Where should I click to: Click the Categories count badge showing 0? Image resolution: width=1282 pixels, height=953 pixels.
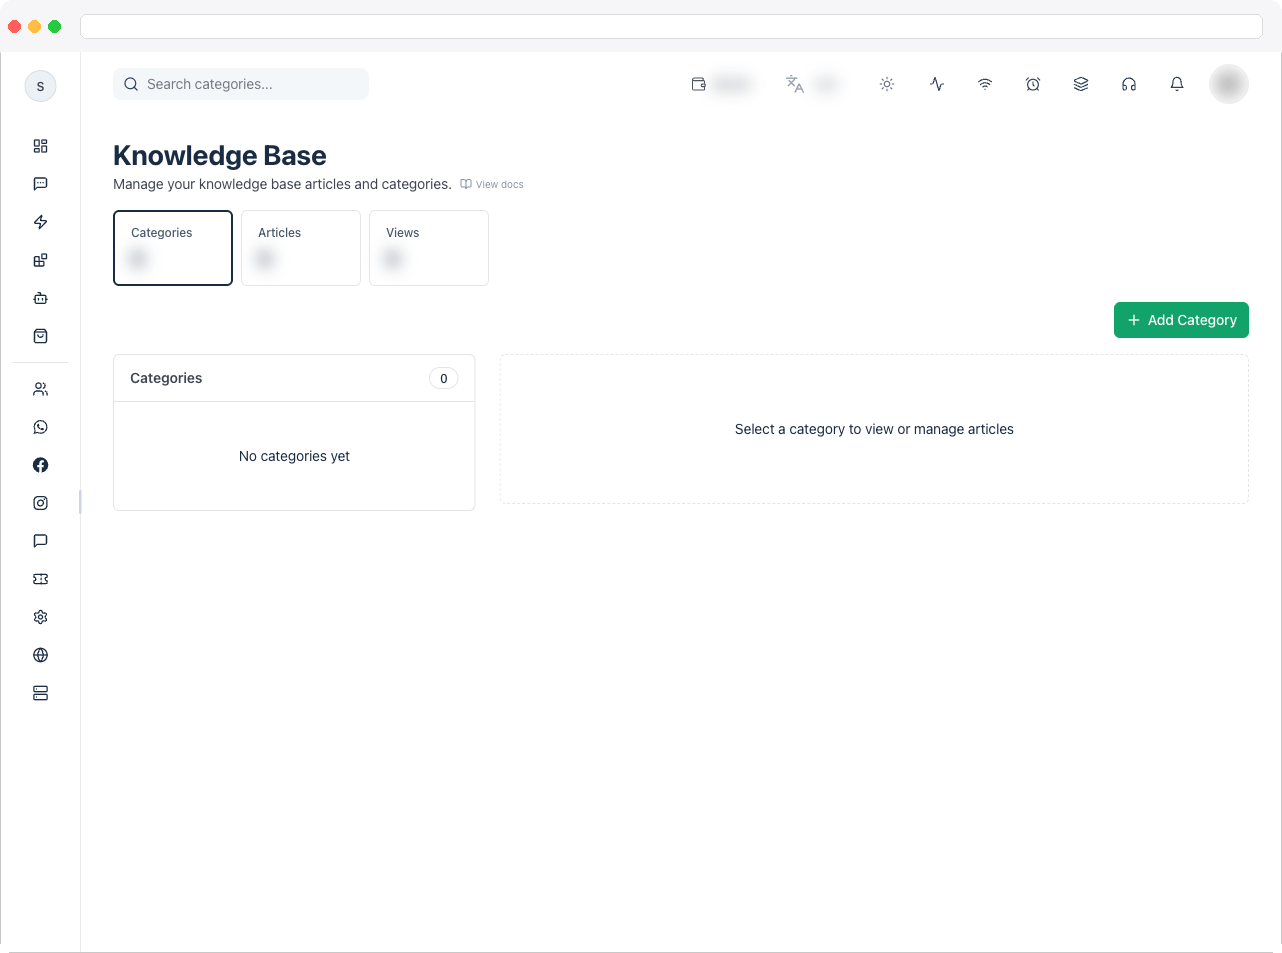[x=444, y=378]
